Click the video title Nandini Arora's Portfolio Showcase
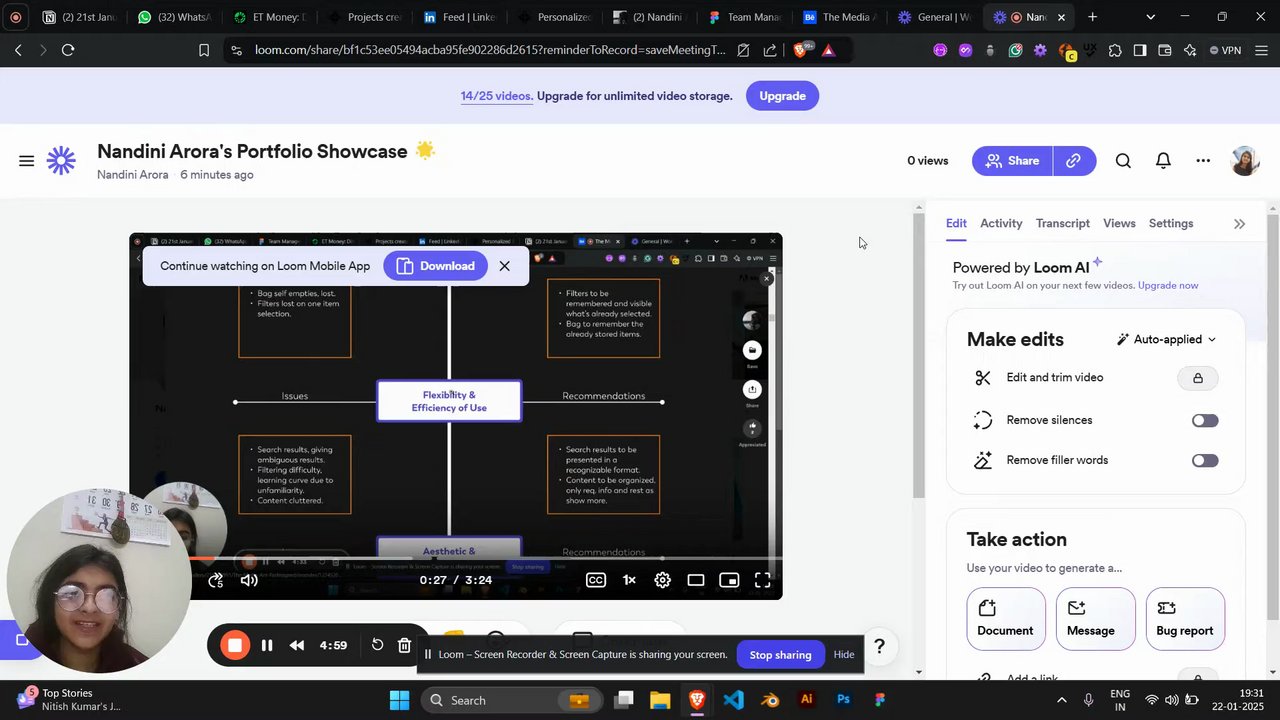The height and width of the screenshot is (720, 1280). [252, 152]
